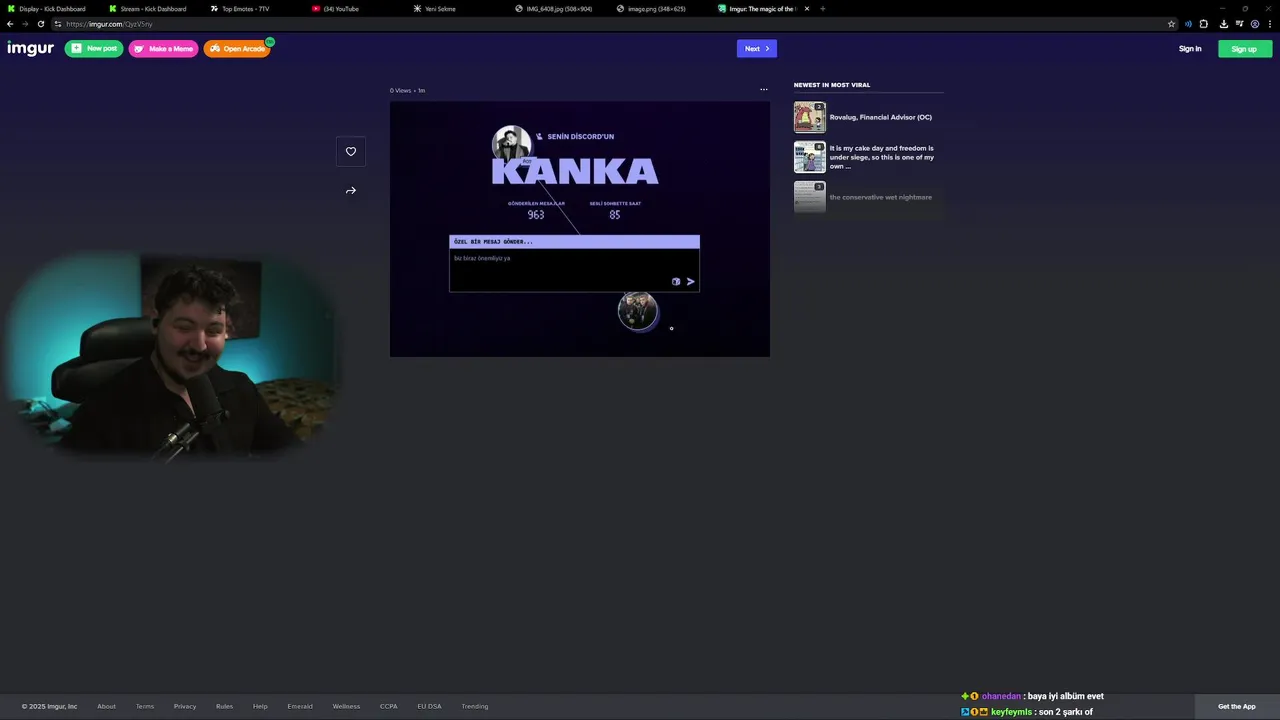The image size is (1280, 720).
Task: Switch to Stream - Kick Dashboard tab
Action: tap(151, 9)
